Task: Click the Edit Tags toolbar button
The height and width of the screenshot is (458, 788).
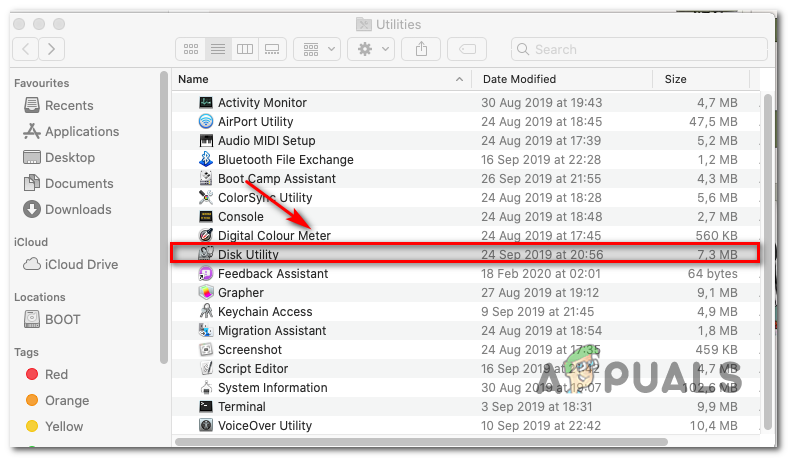Action: (x=467, y=49)
